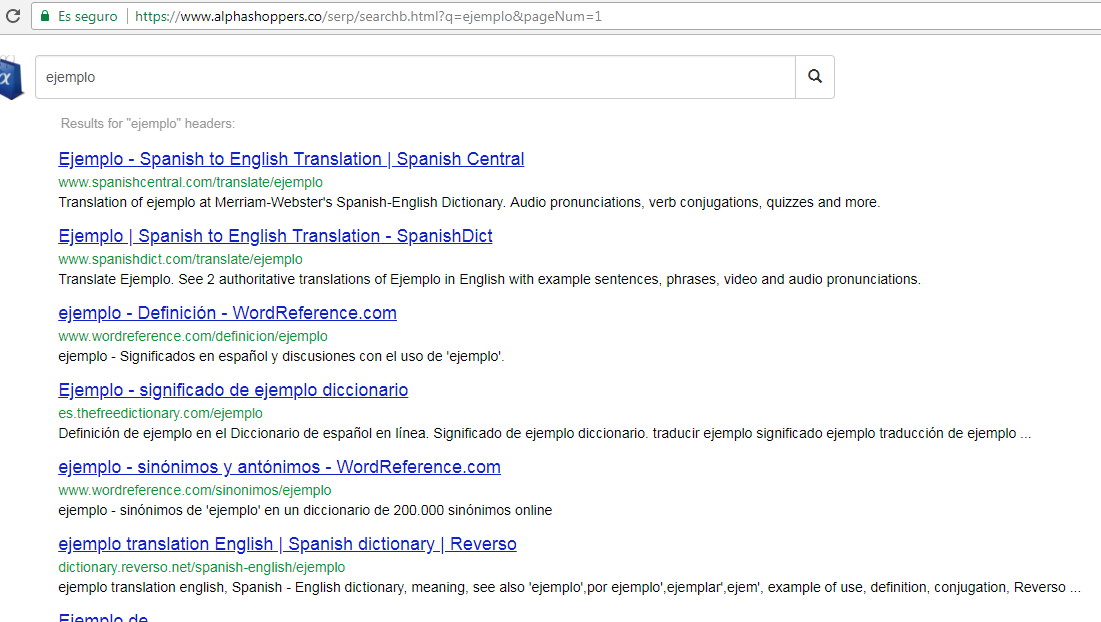Click es.thefreedictionary.com/ejemplo green URL
The width and height of the screenshot is (1101, 622).
(160, 413)
